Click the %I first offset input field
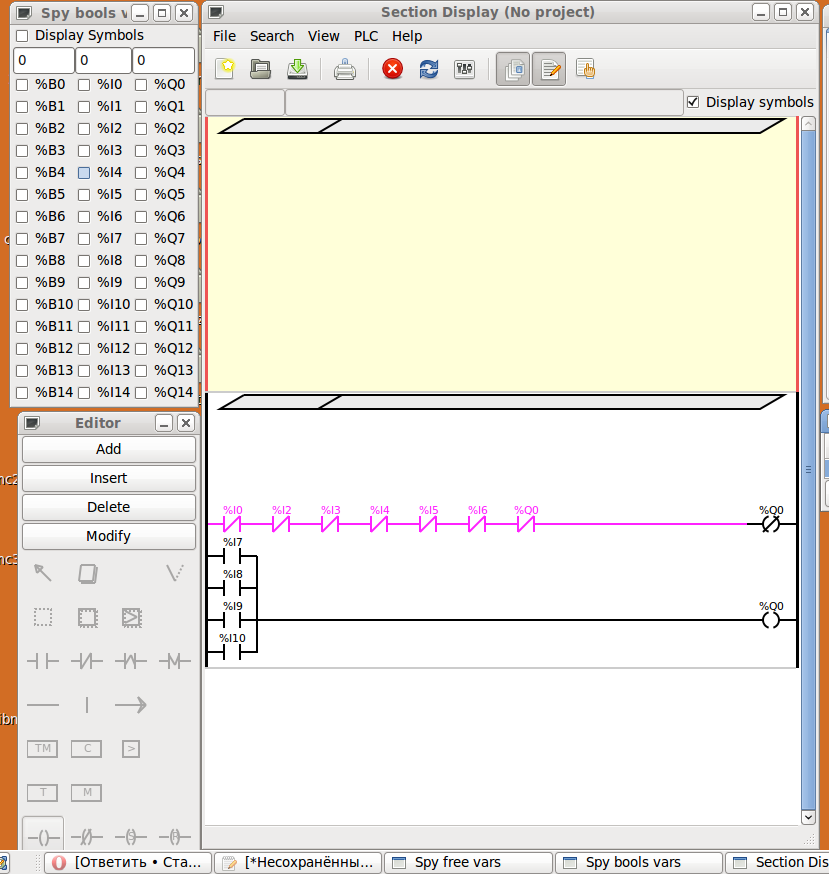Image resolution: width=829 pixels, height=874 pixels. coord(103,60)
